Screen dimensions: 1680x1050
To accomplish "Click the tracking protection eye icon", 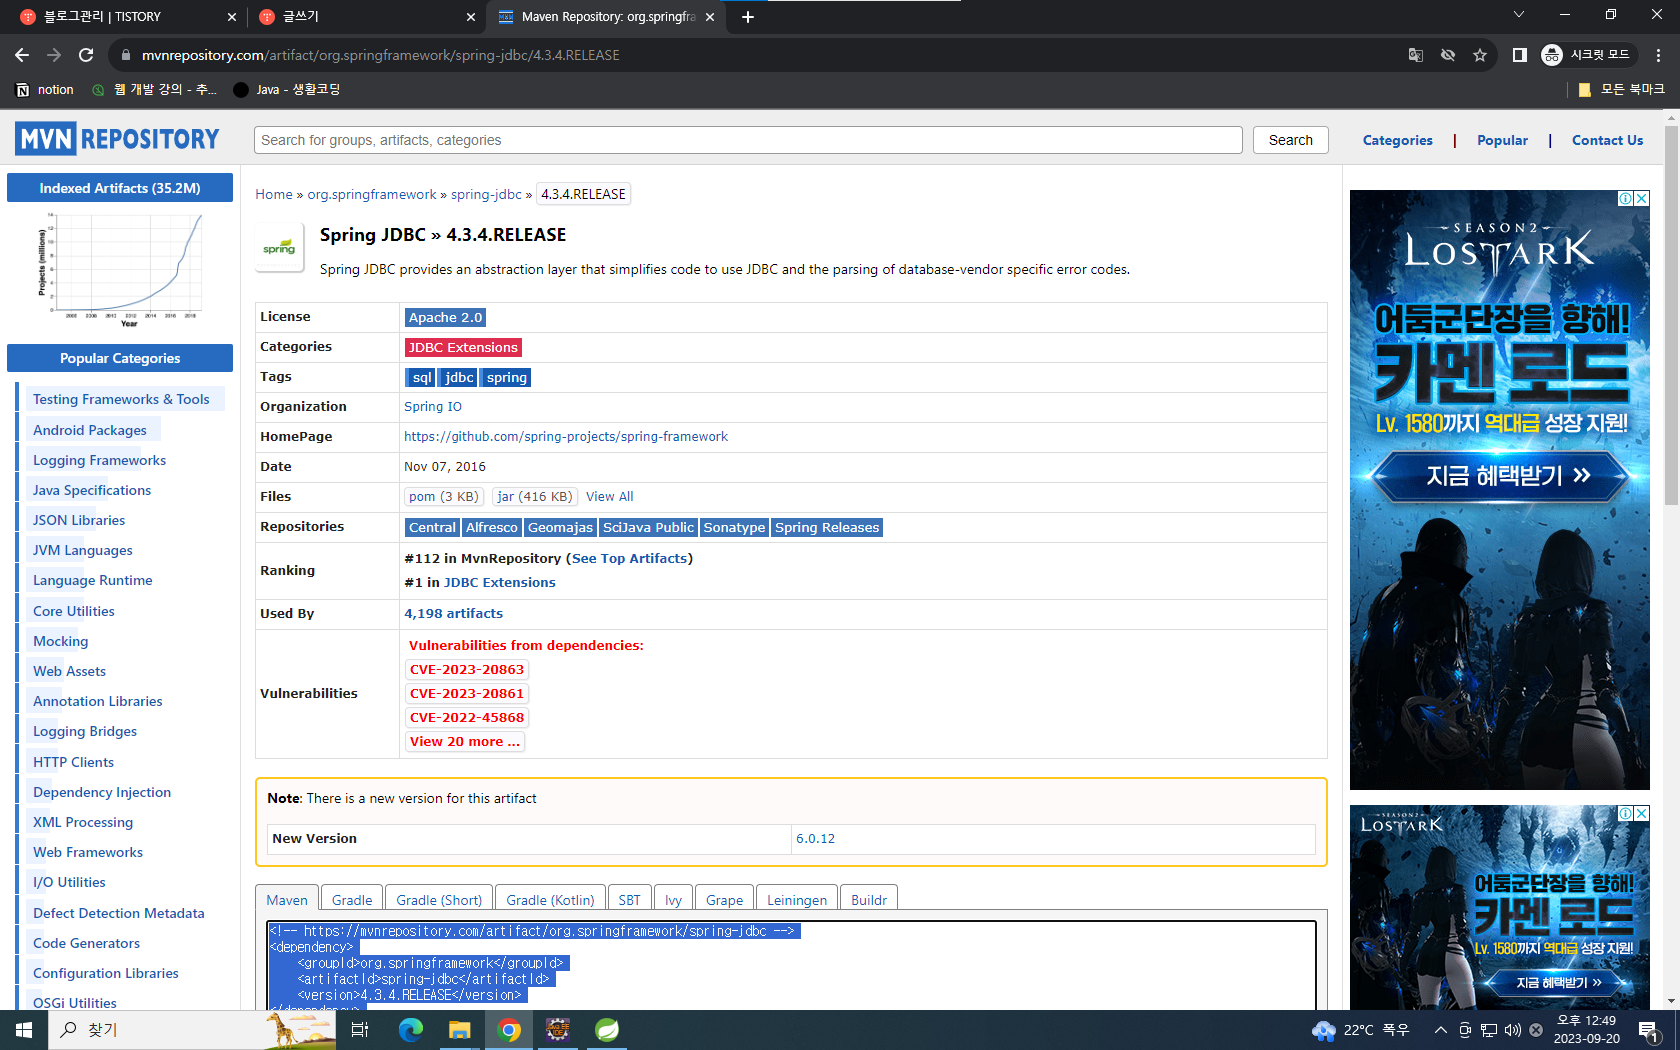I will [x=1448, y=55].
